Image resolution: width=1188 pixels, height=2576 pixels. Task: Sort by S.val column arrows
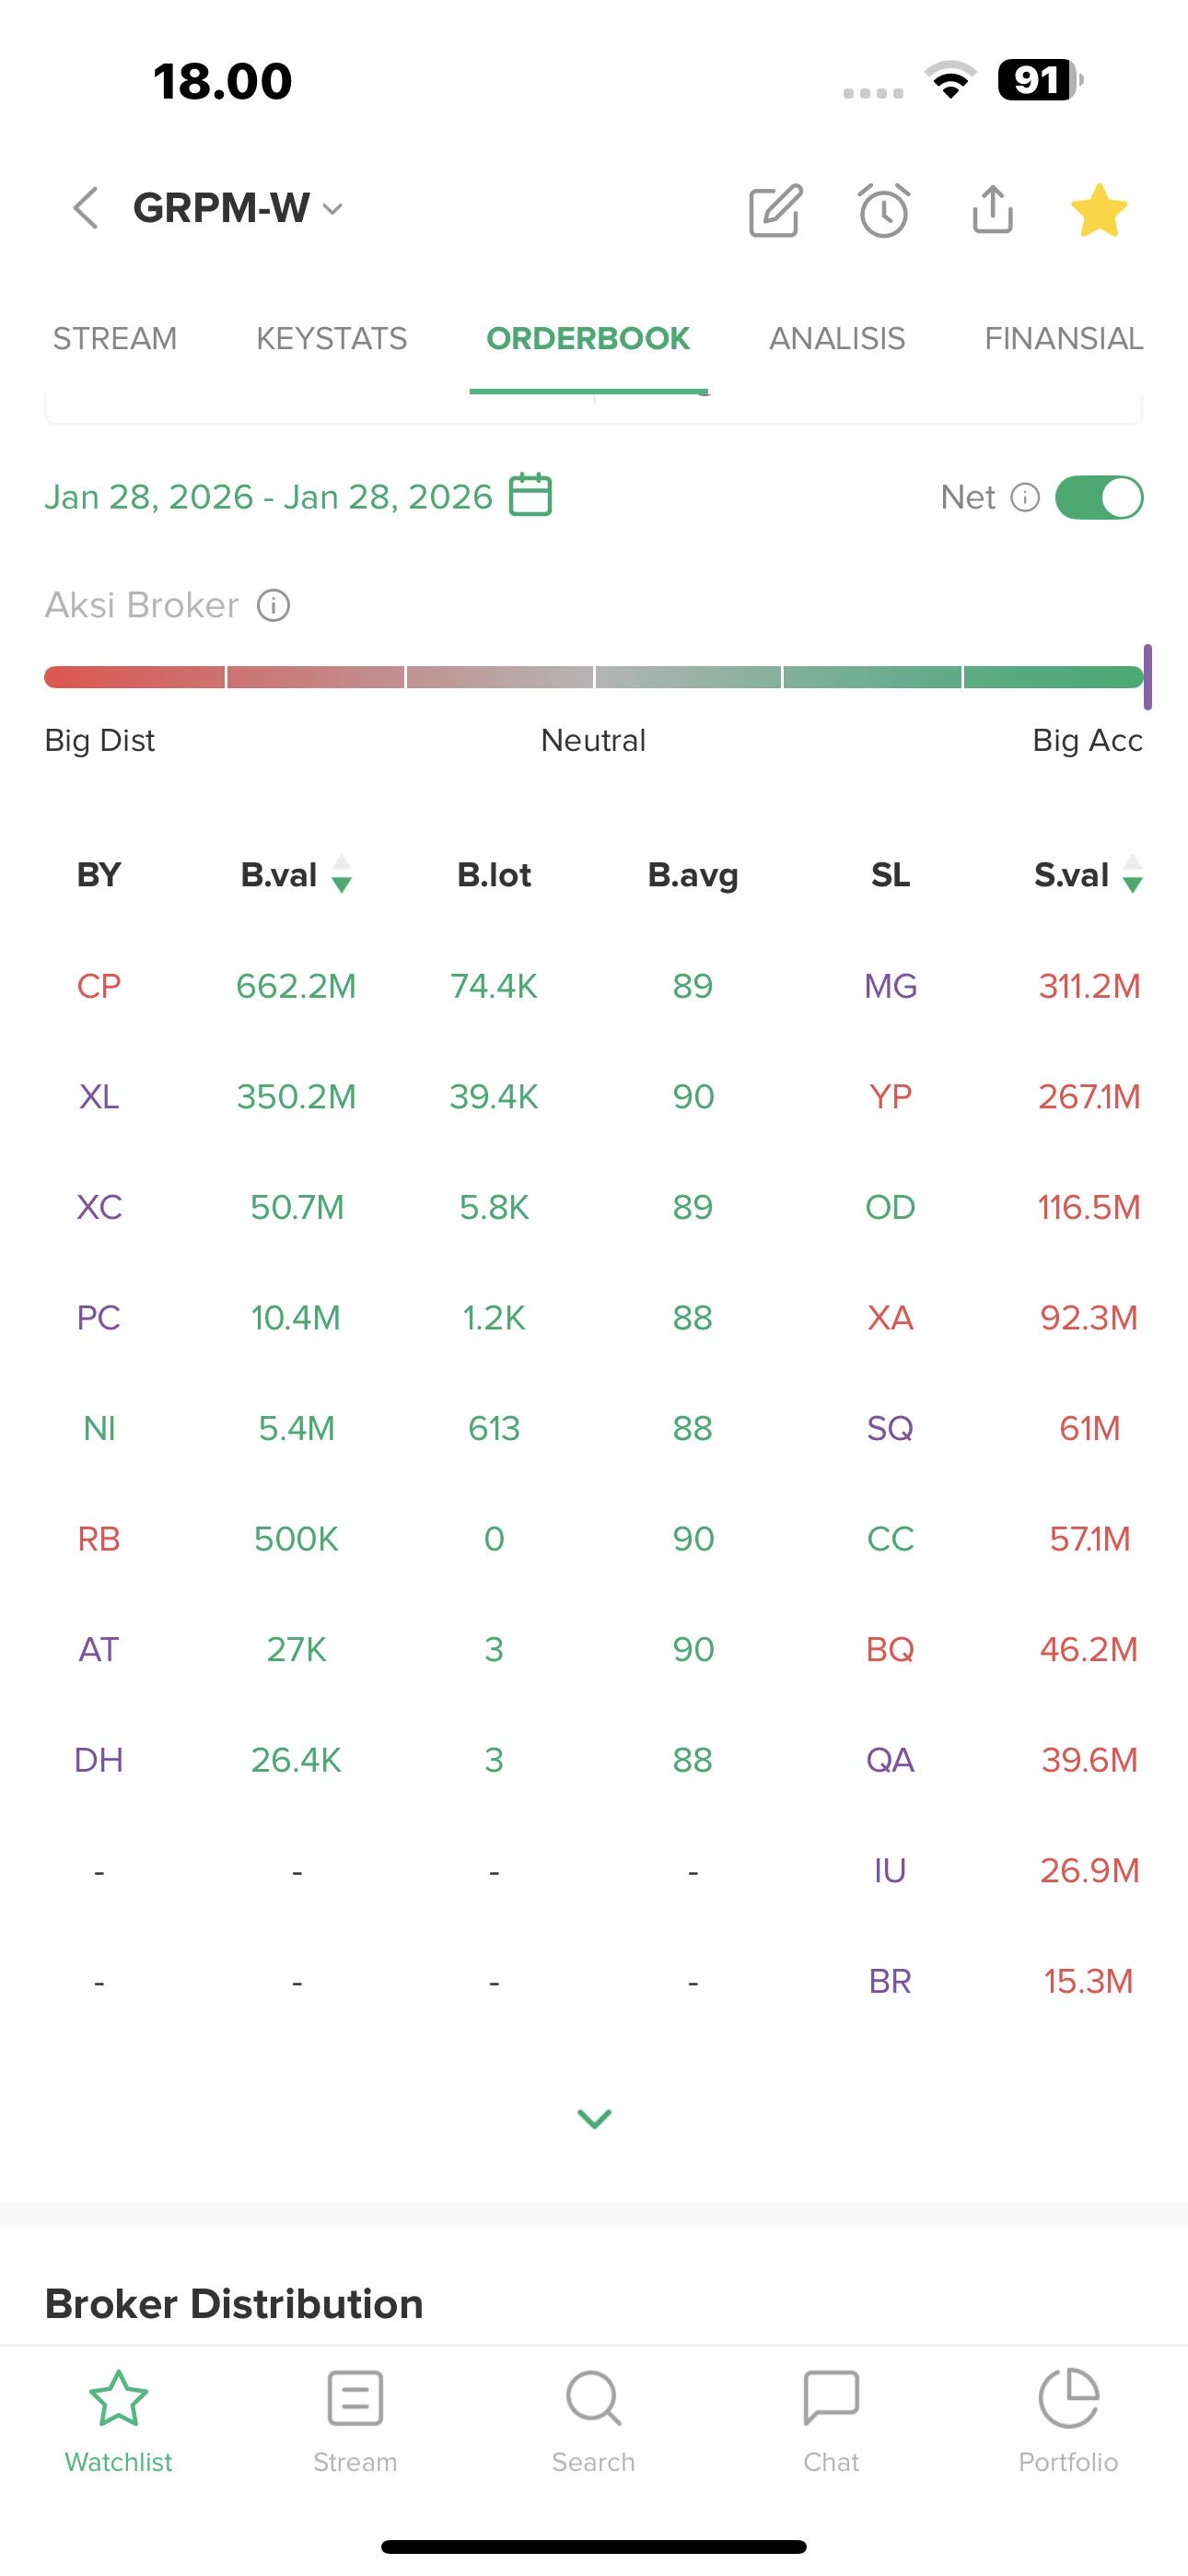pos(1132,874)
